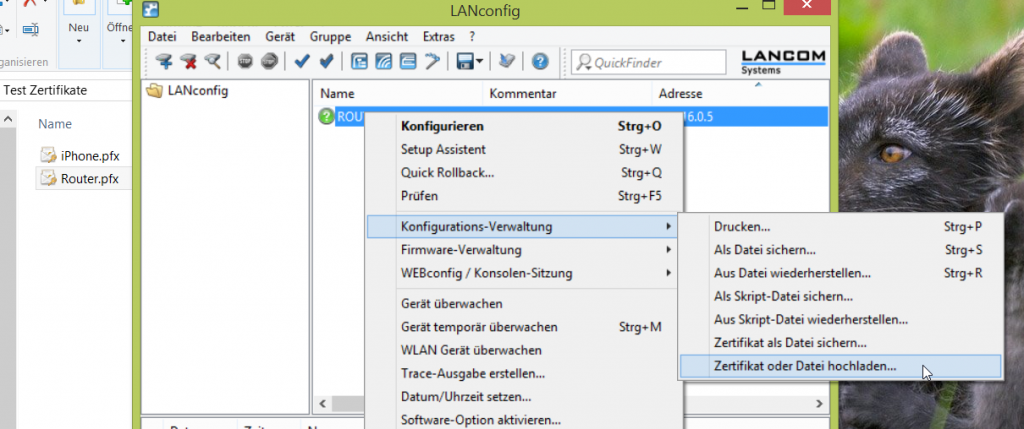Click the configuration toolbar icon next to WLAN monitor
The image size is (1024, 429).
[408, 62]
